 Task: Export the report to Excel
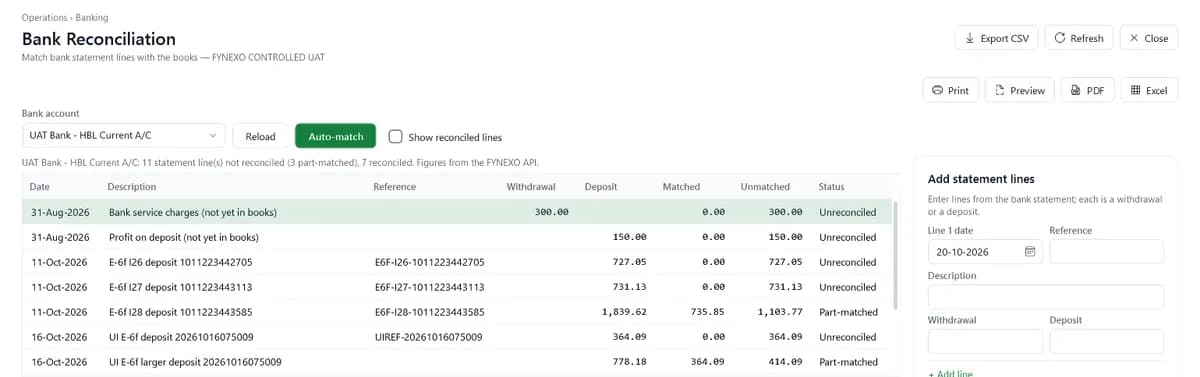1148,90
